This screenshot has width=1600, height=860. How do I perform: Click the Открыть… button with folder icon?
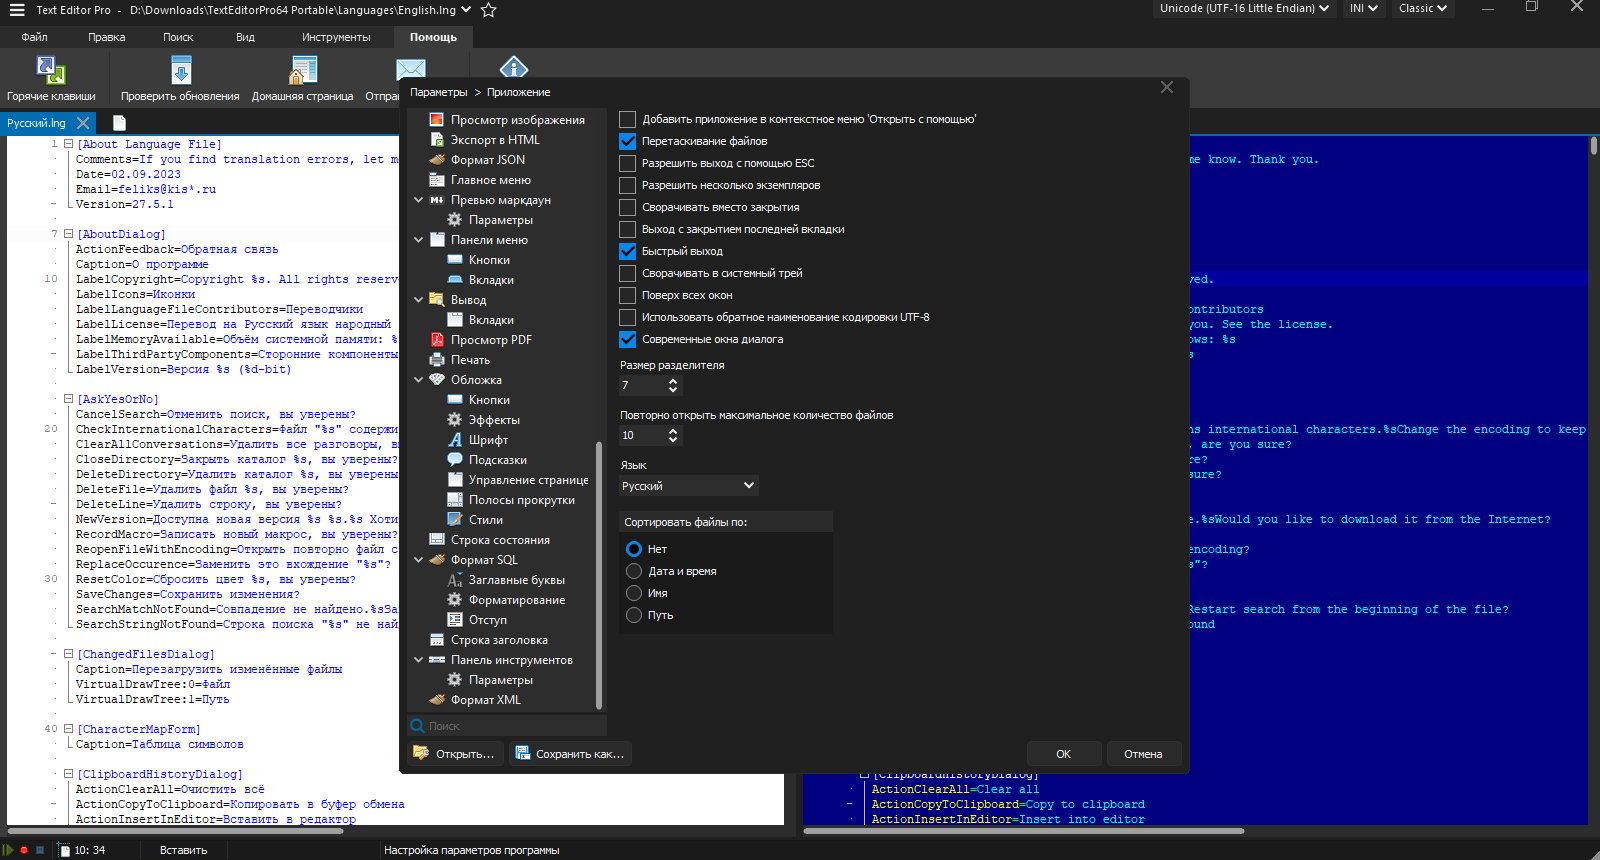click(x=454, y=754)
